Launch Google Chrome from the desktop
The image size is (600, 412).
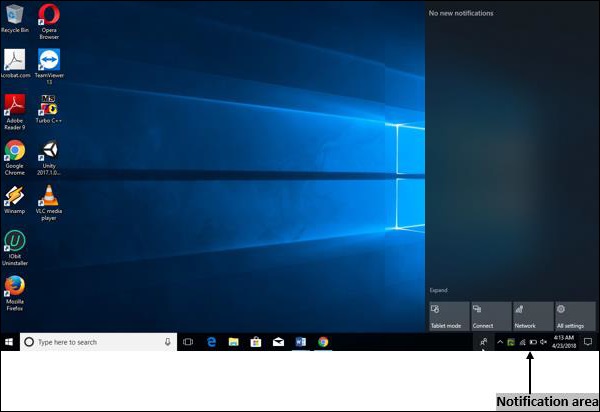pyautogui.click(x=15, y=150)
